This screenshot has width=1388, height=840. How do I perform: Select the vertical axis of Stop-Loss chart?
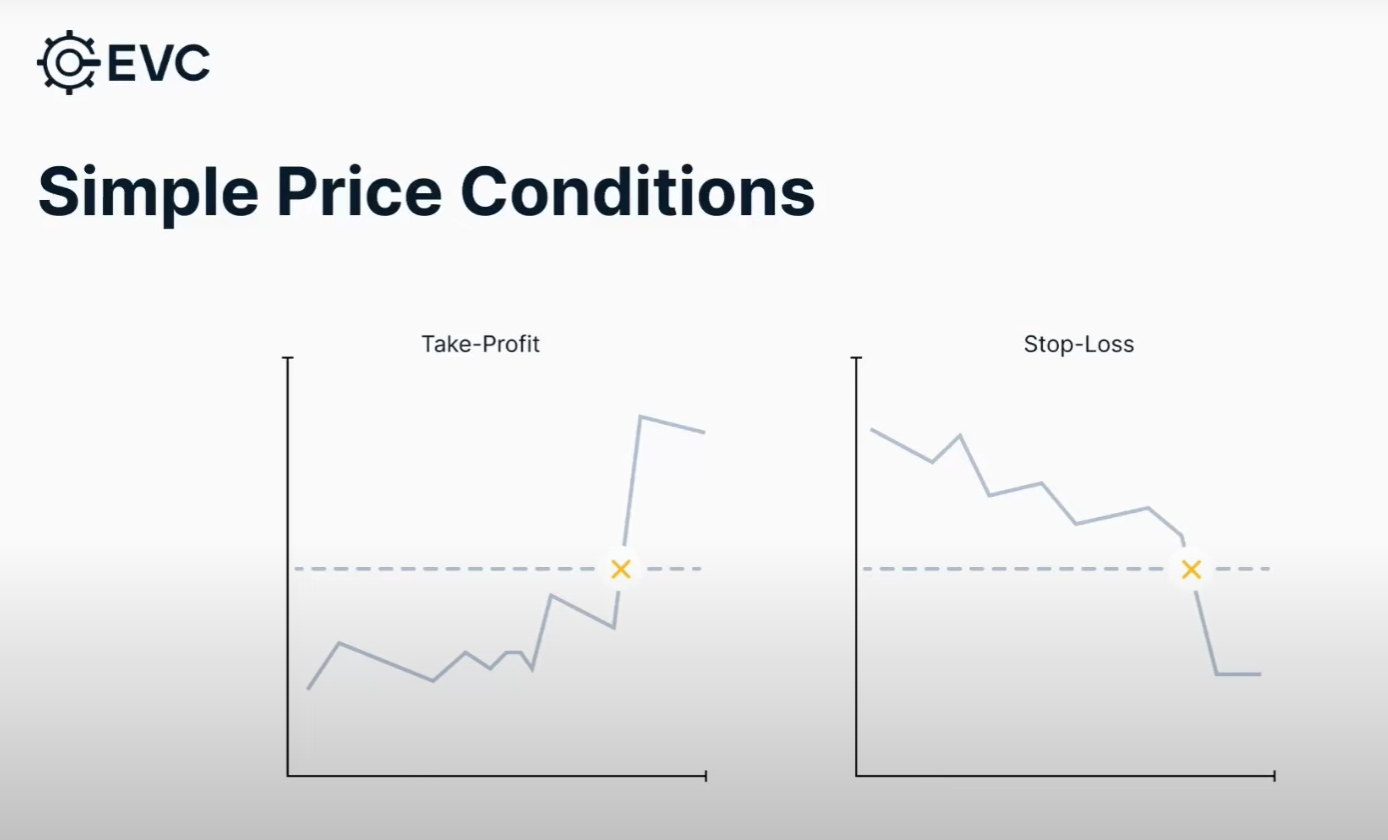pos(857,566)
